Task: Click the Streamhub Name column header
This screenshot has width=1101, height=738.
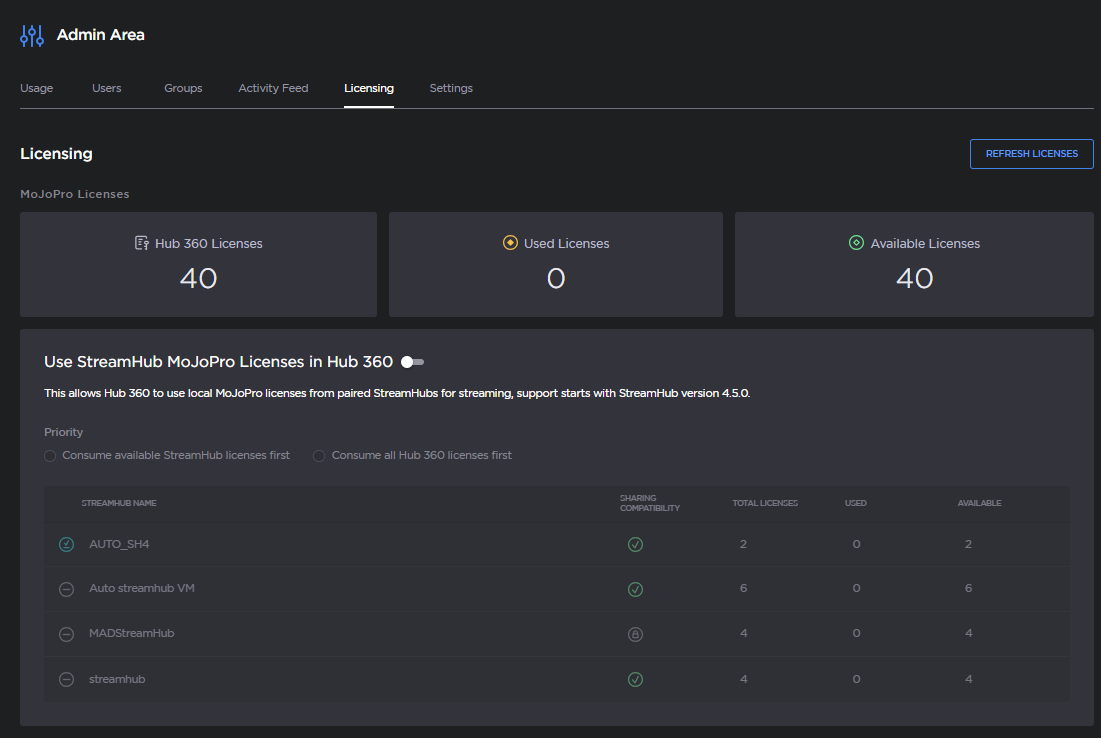Action: click(x=119, y=503)
